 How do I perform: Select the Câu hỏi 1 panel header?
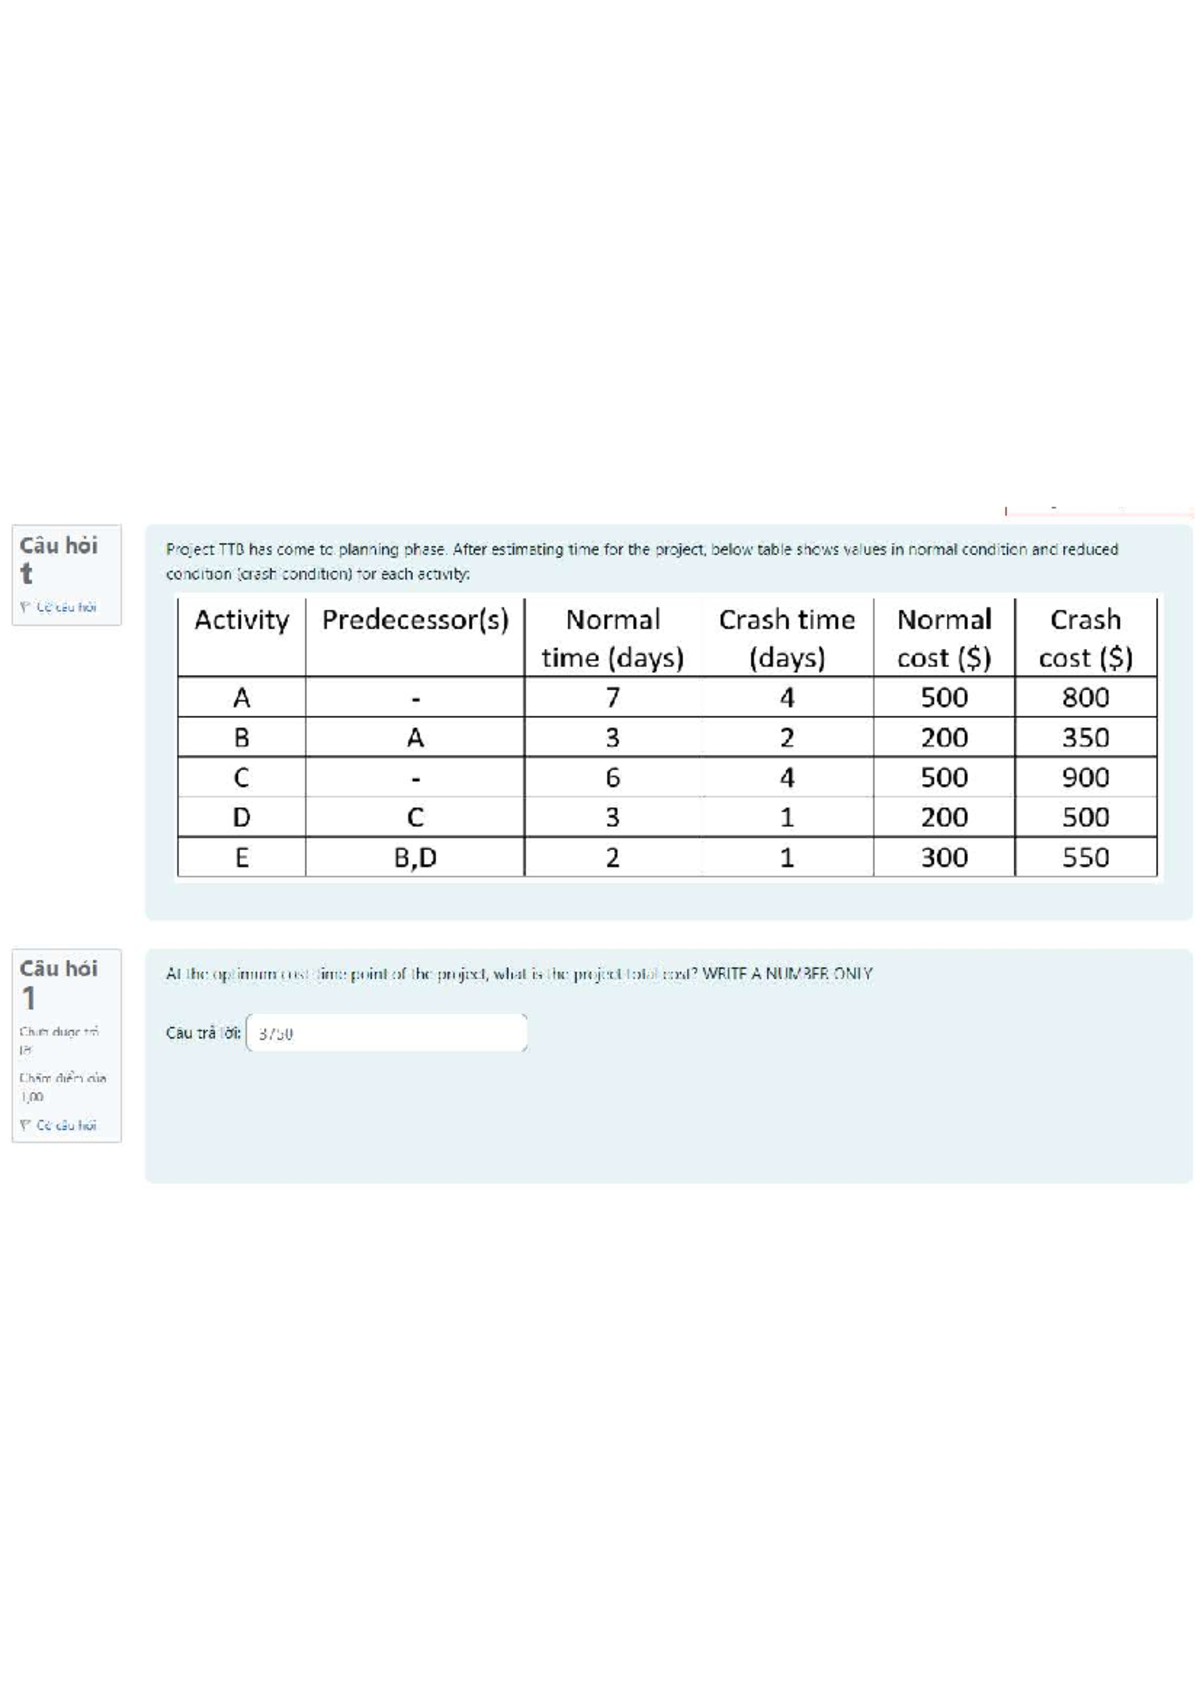pyautogui.click(x=57, y=978)
